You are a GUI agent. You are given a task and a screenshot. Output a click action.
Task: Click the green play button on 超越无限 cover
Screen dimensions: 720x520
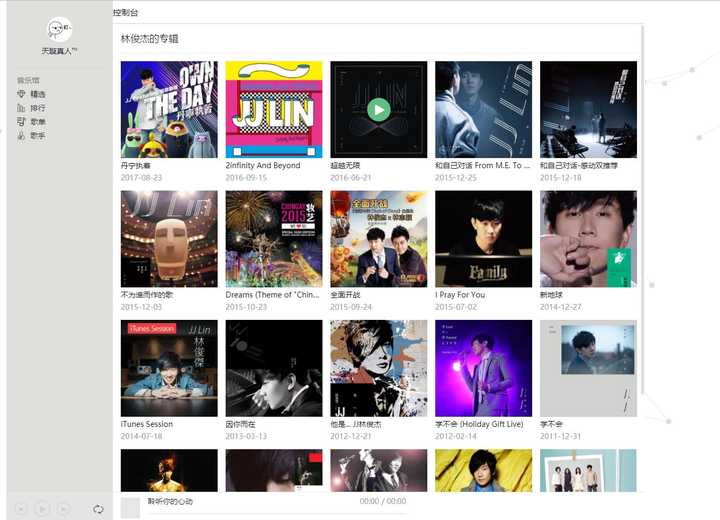pos(379,110)
